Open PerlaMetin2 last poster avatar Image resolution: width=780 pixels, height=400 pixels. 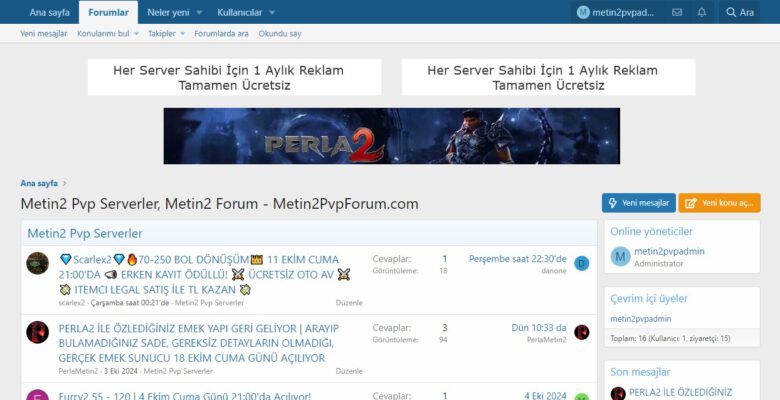[x=582, y=332]
